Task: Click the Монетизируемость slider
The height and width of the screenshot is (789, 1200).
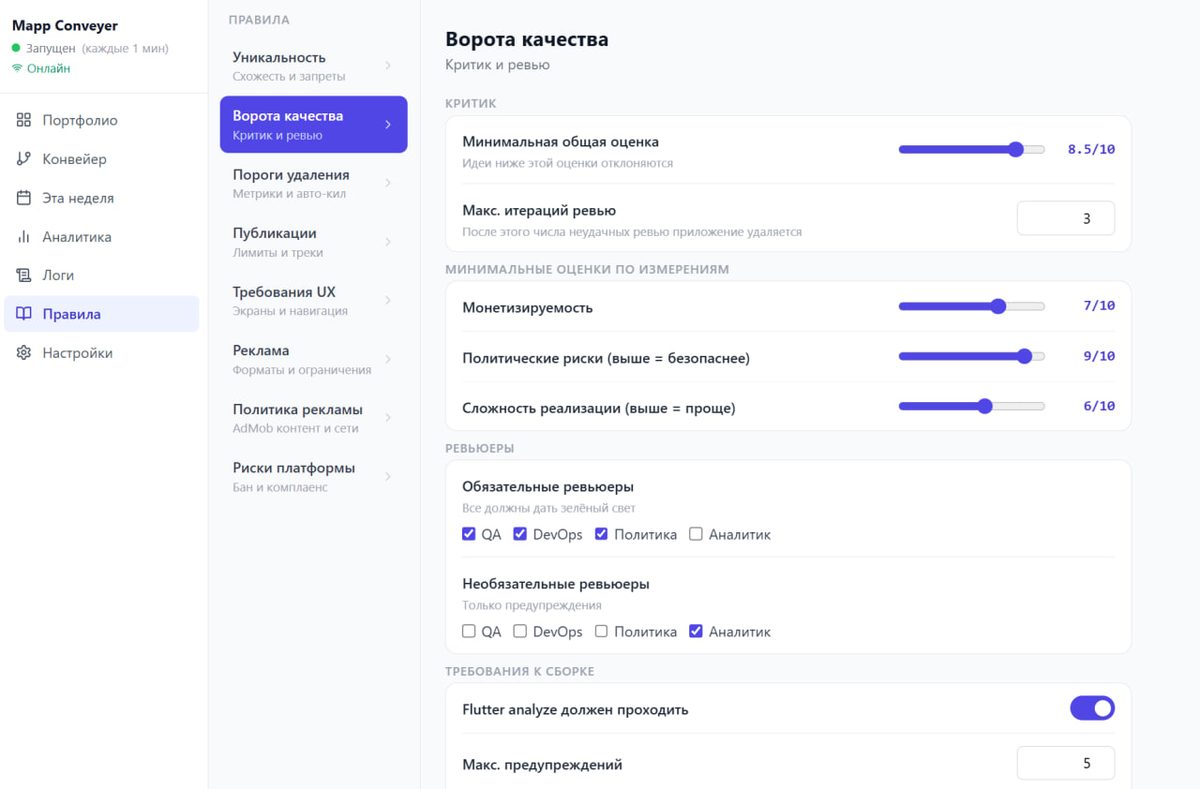Action: (971, 306)
